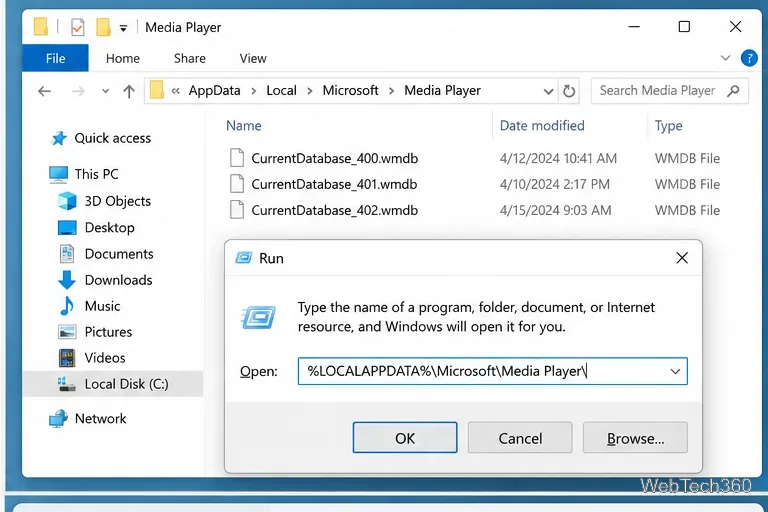768x512 pixels.
Task: Click Browse... in the Run dialog
Action: (x=635, y=438)
